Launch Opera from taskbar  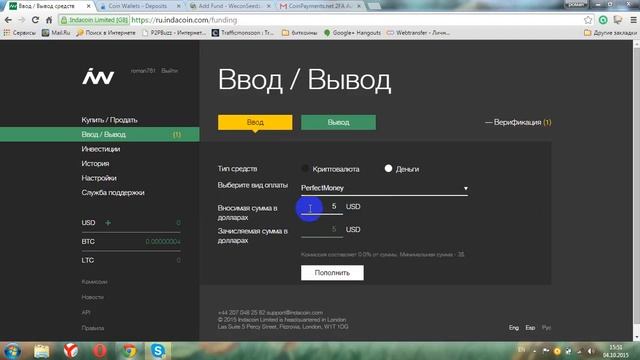(100, 351)
